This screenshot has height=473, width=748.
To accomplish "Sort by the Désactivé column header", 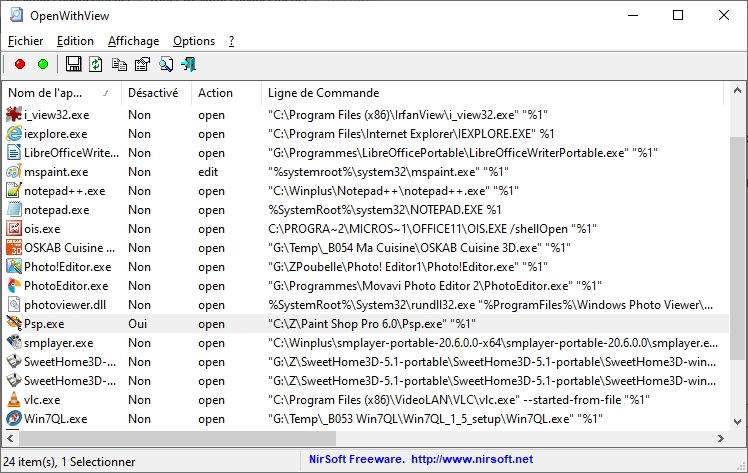I will [156, 93].
